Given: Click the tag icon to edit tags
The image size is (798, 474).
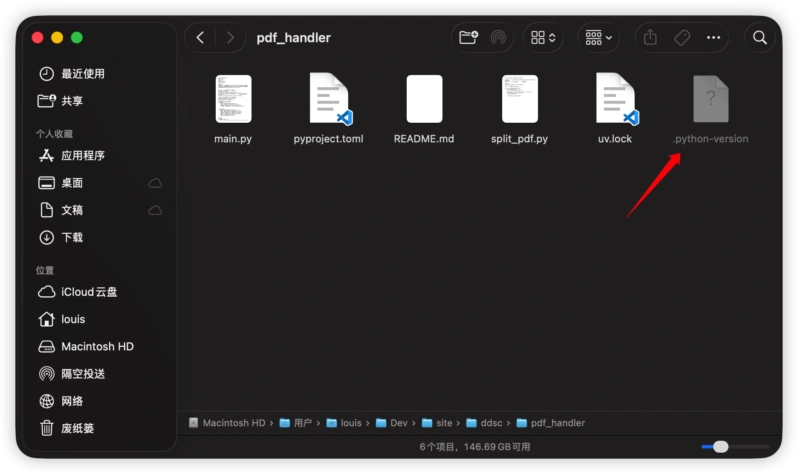Looking at the screenshot, I should pos(682,37).
